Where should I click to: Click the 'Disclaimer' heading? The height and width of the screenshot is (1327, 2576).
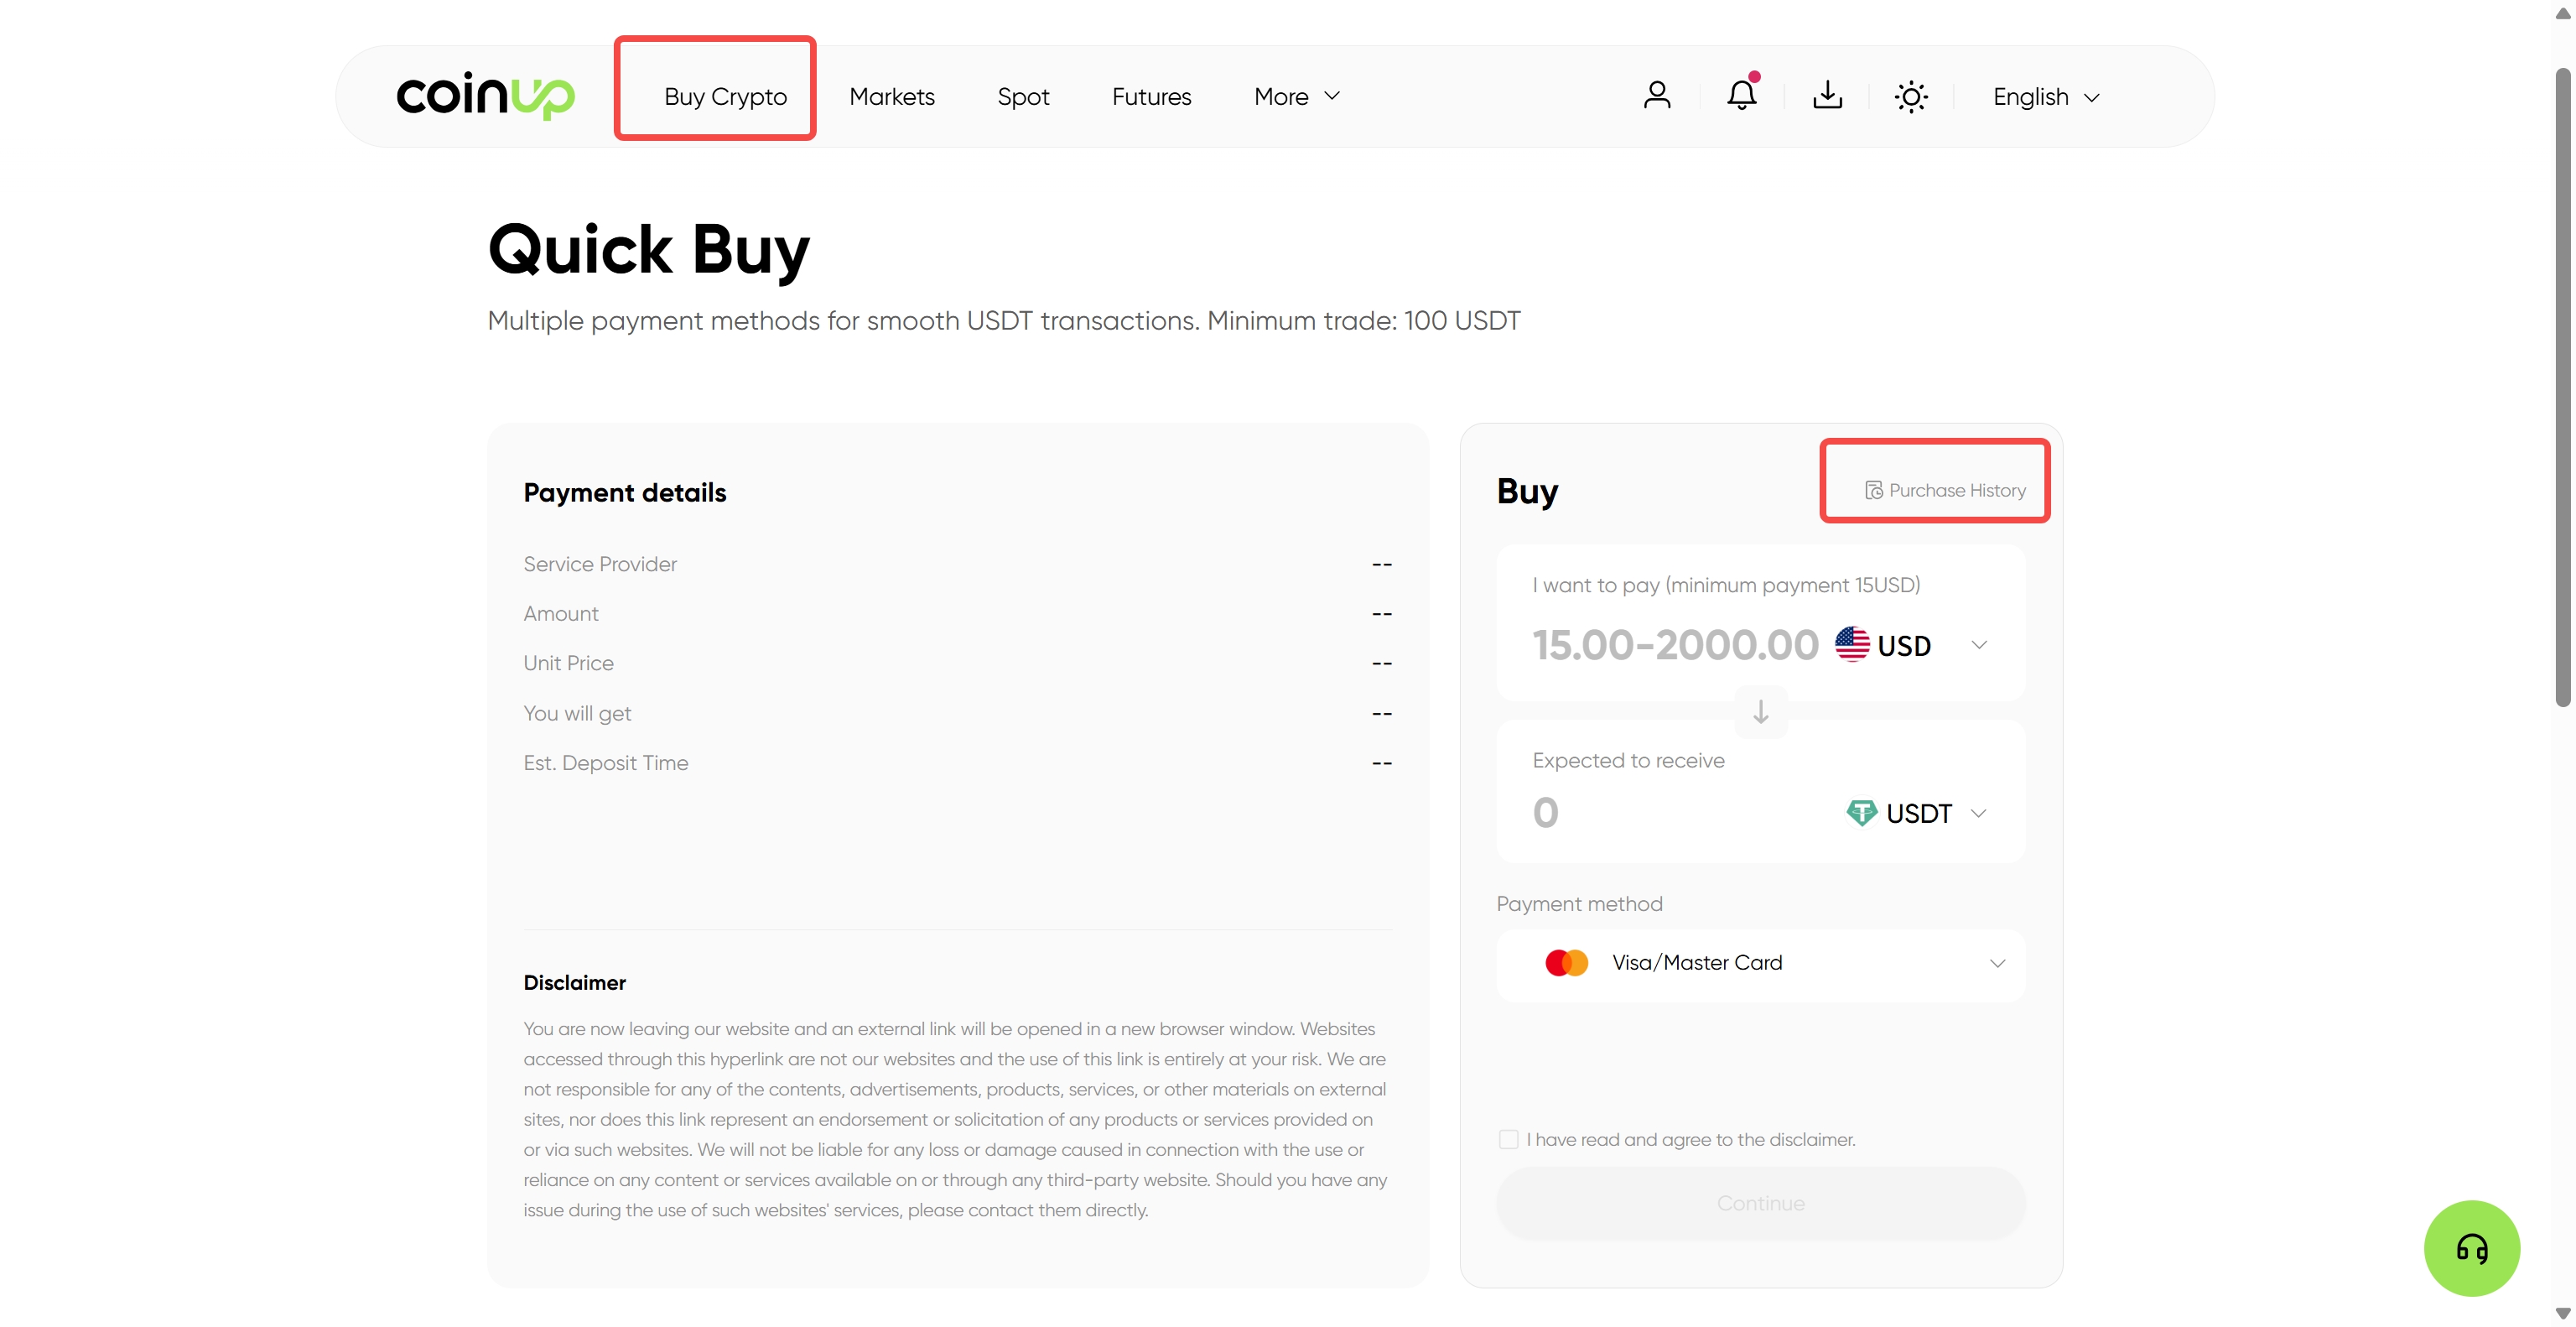(x=574, y=982)
